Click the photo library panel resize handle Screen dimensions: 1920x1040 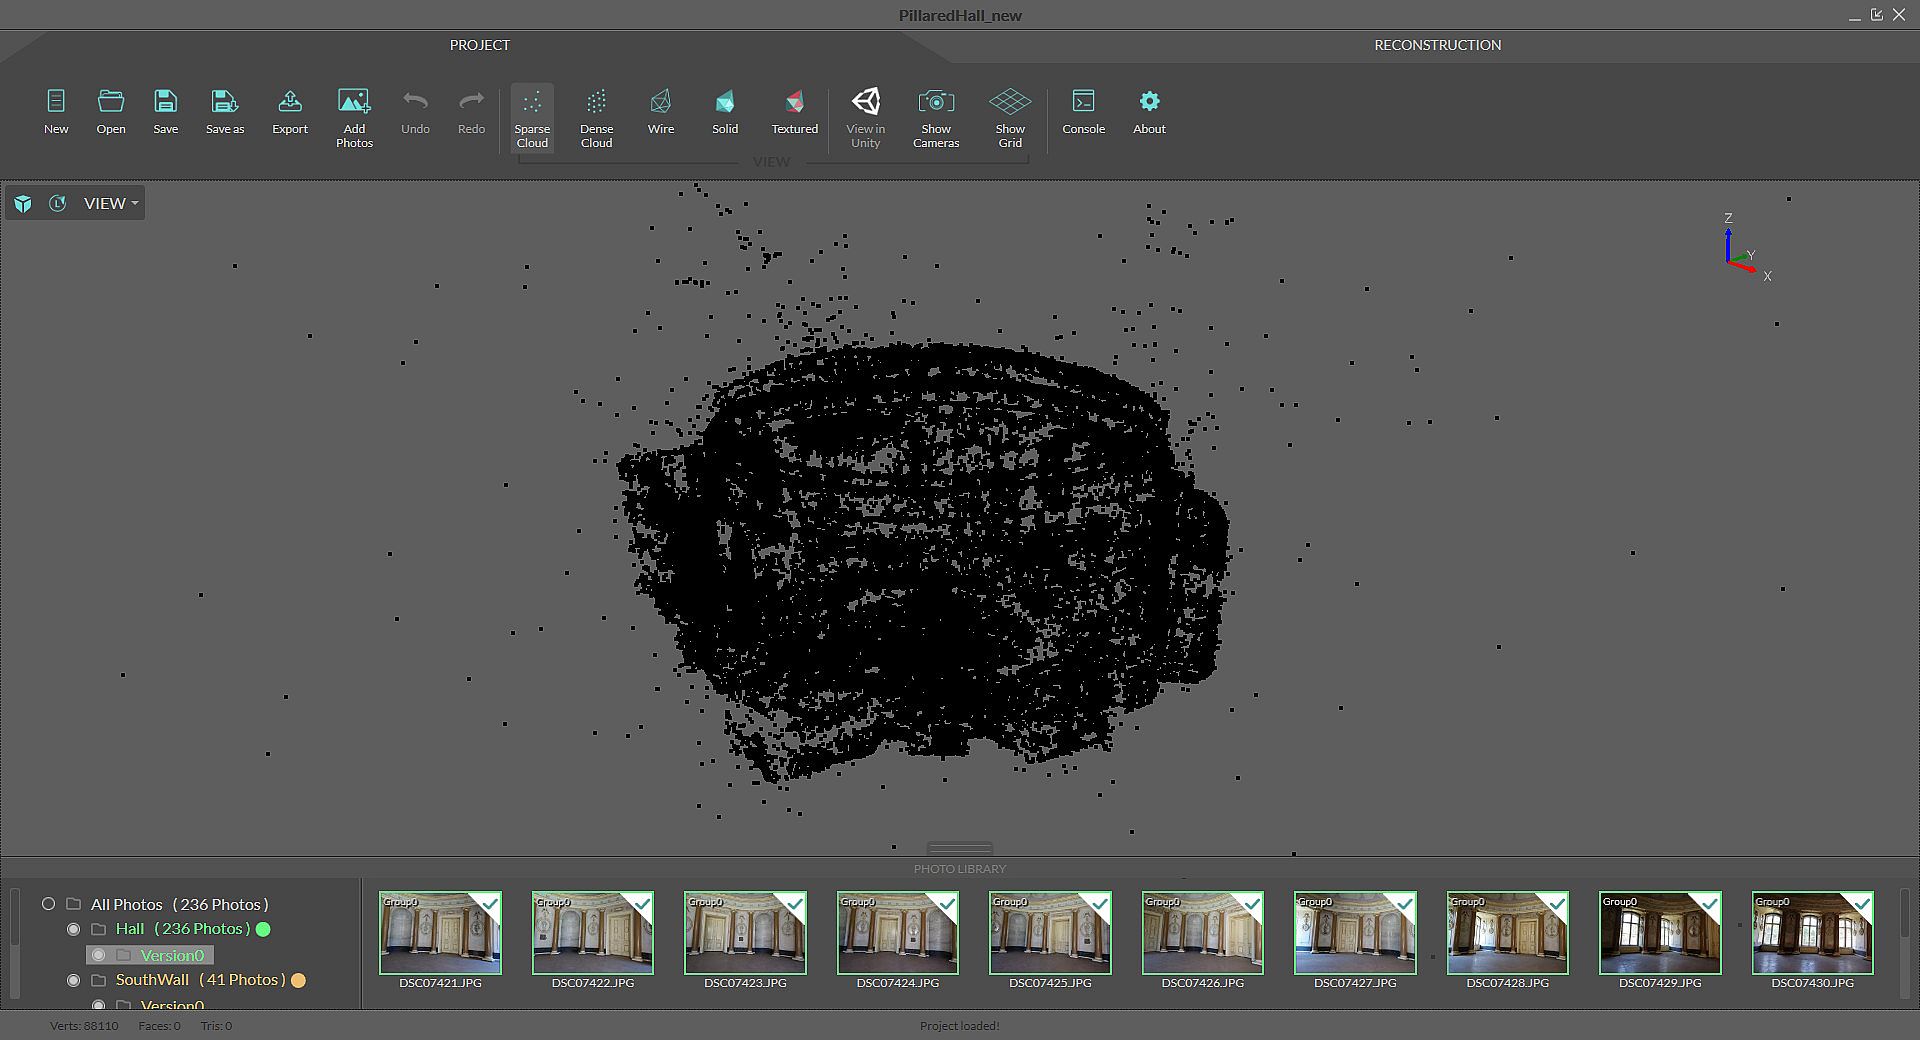(959, 848)
